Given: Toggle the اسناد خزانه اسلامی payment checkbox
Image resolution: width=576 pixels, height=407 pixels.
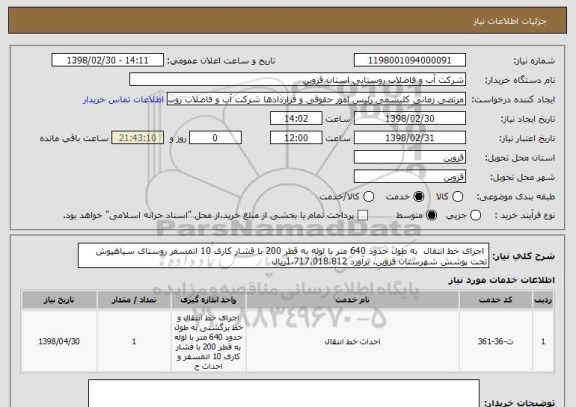Looking at the screenshot, I should click(x=363, y=216).
